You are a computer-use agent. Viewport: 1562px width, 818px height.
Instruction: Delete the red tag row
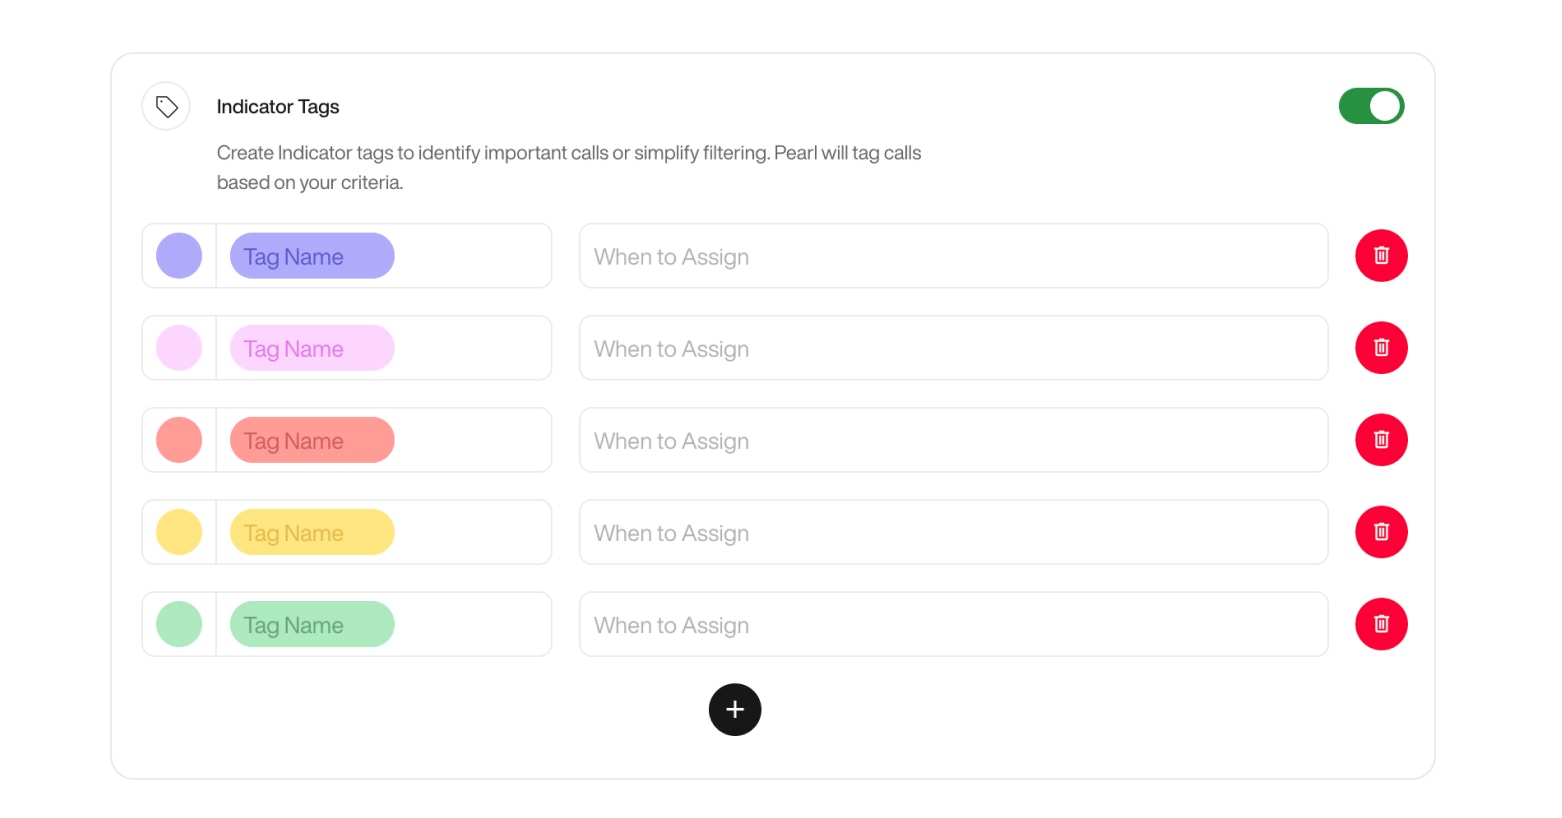pos(1381,439)
